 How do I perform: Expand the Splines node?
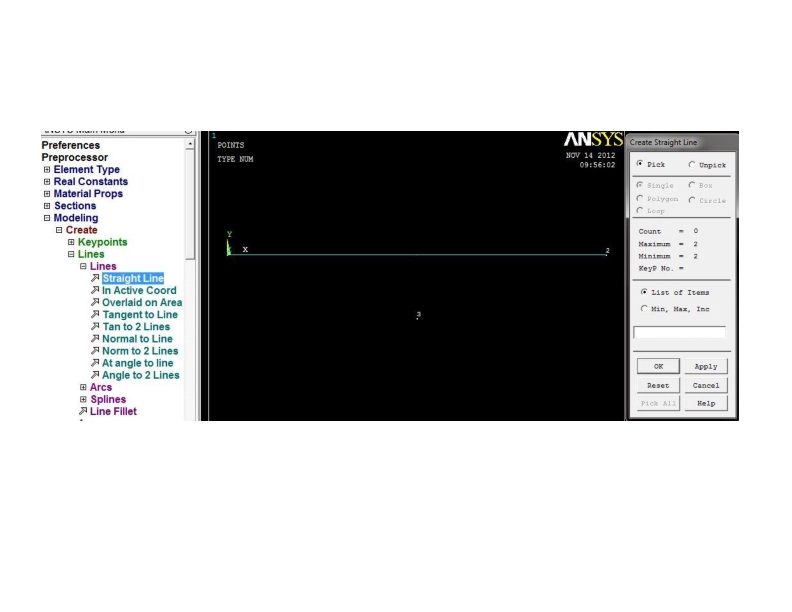83,399
